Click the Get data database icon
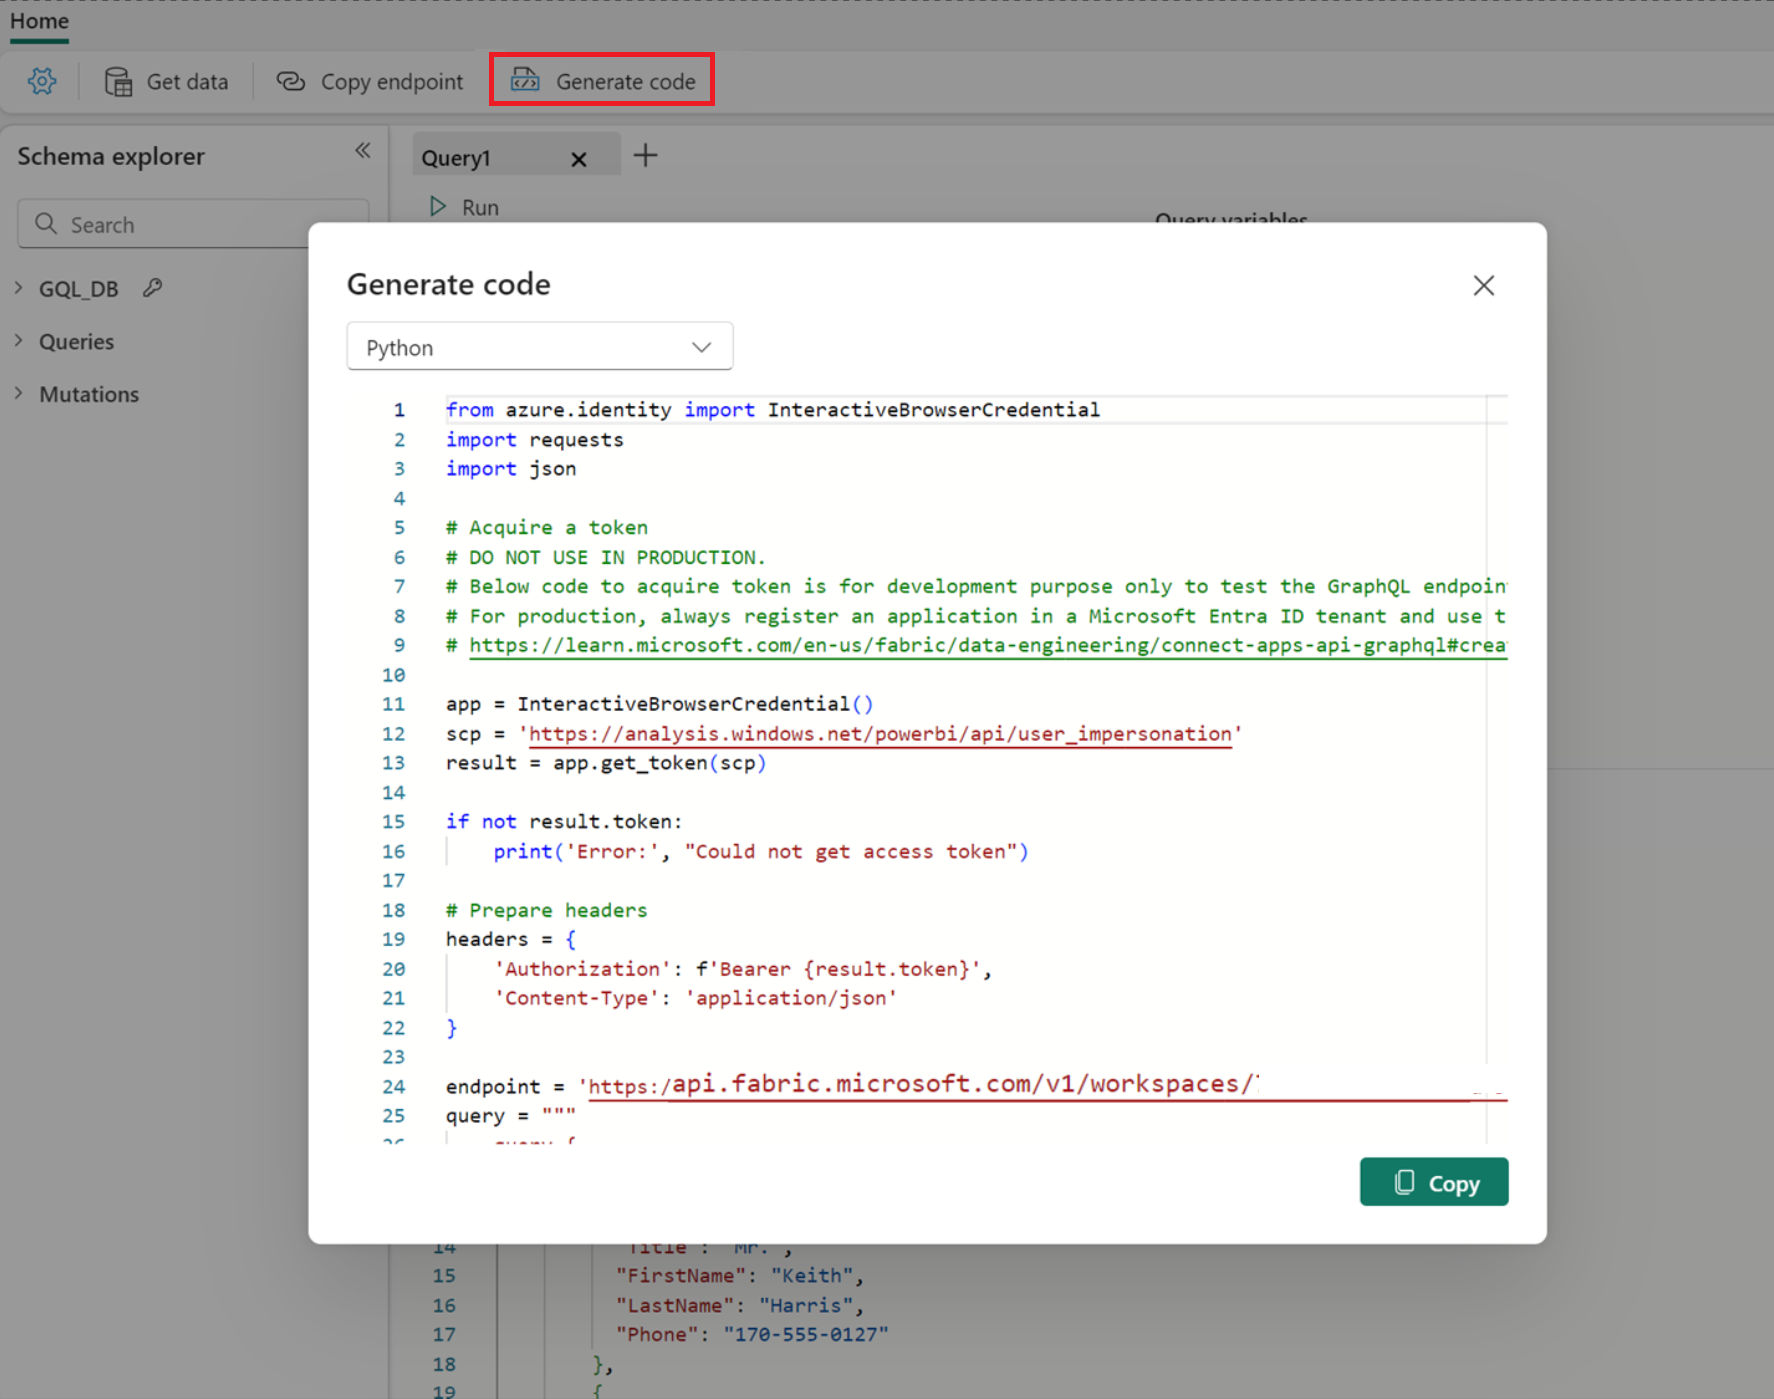1774x1399 pixels. pos(119,81)
